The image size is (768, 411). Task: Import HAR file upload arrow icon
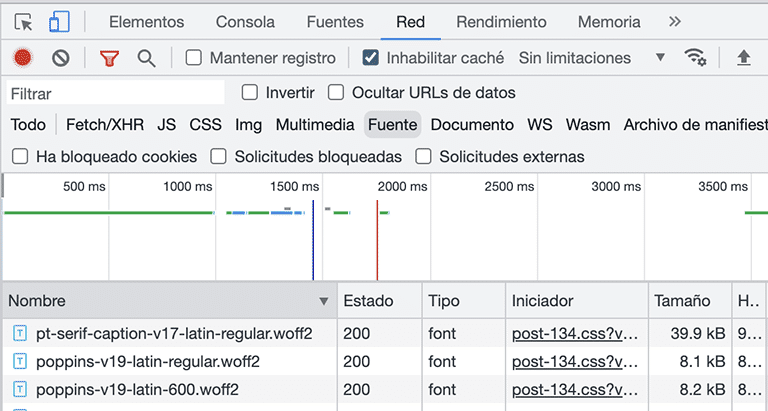click(x=744, y=58)
